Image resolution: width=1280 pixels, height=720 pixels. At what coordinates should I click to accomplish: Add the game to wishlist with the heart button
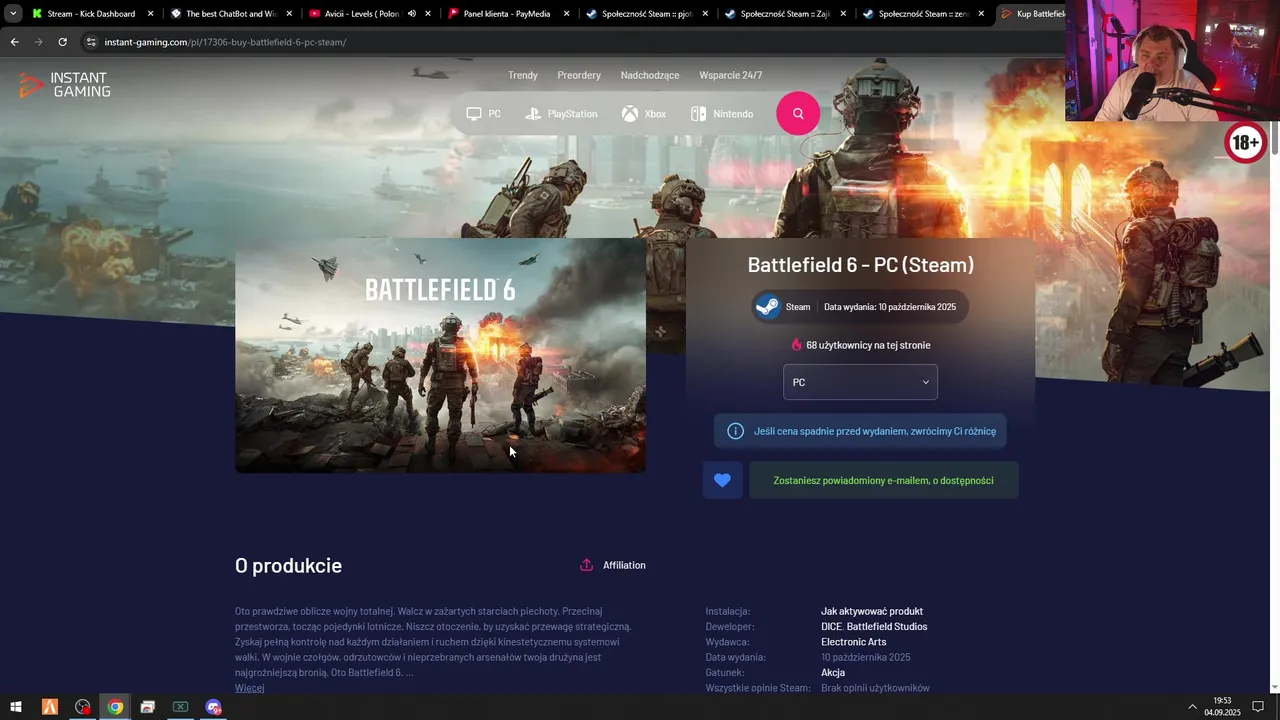coord(722,480)
